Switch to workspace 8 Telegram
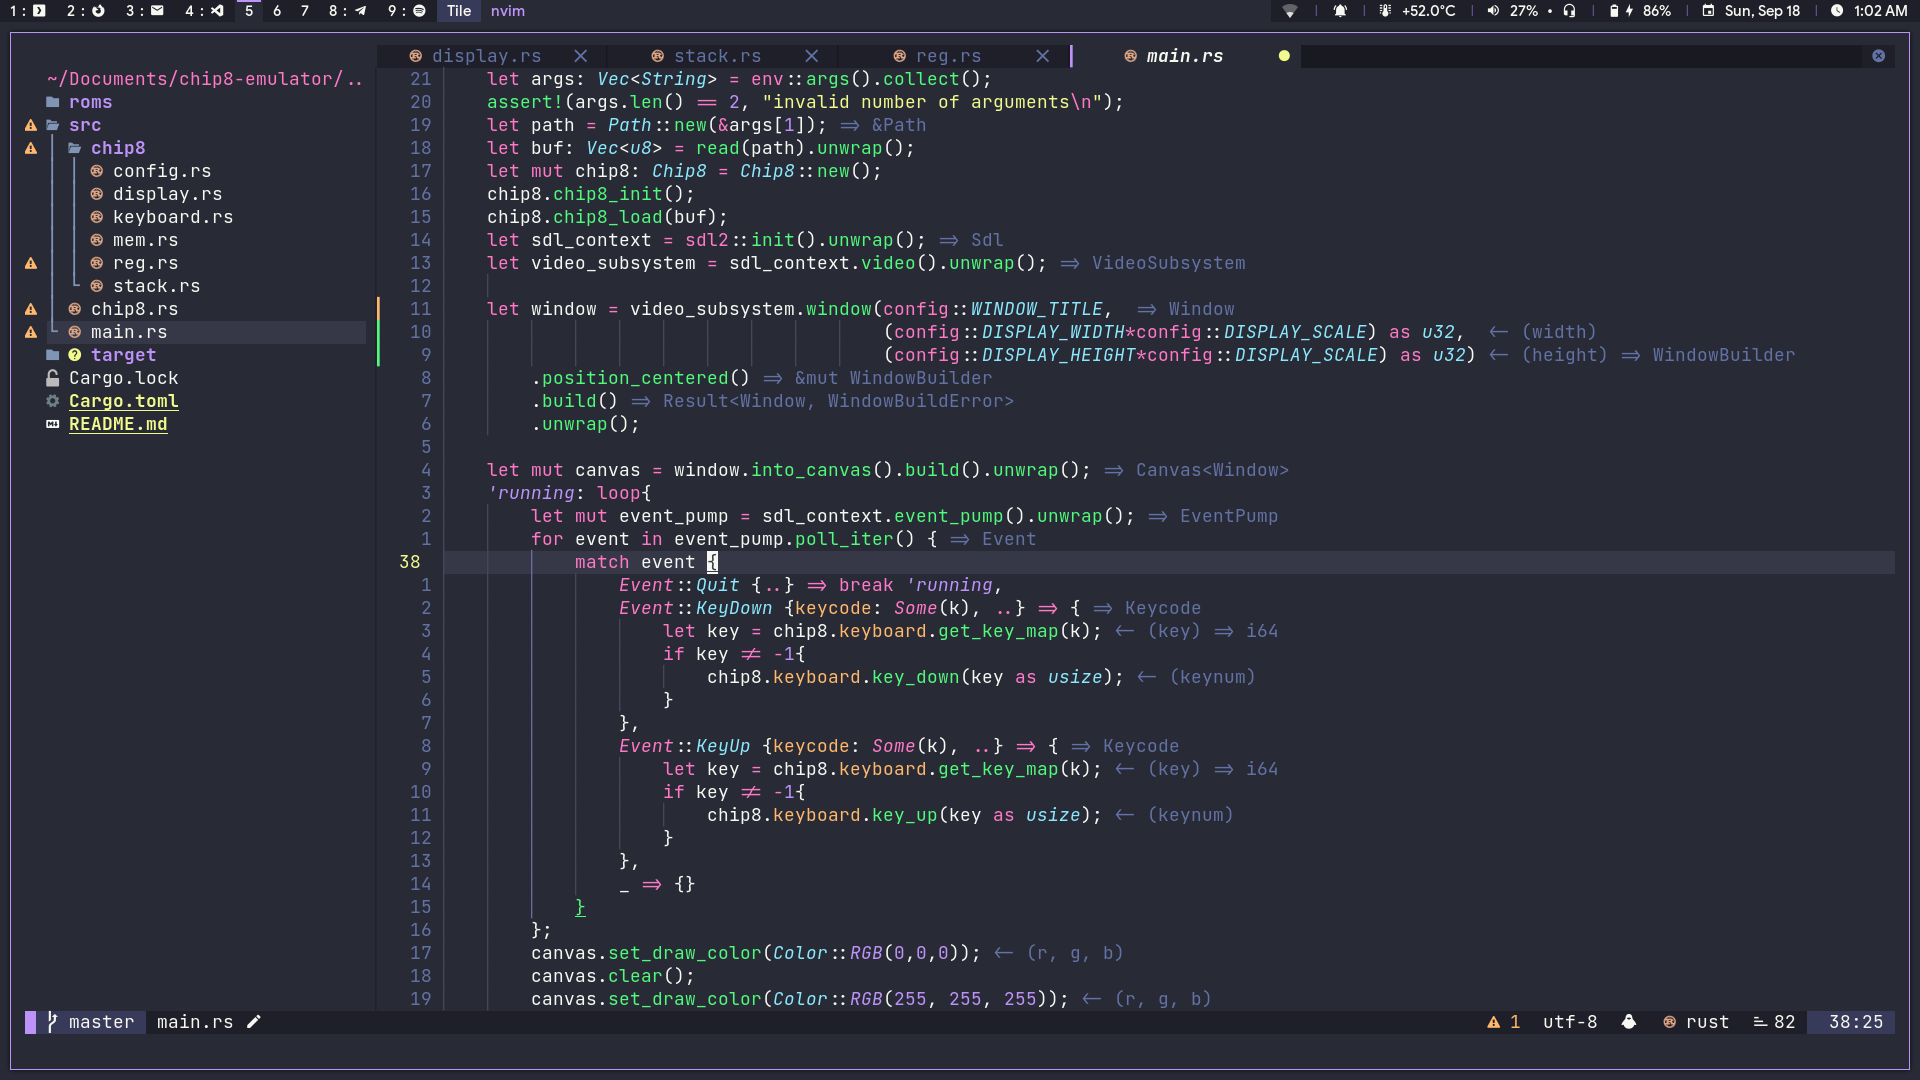This screenshot has width=1920, height=1080. click(x=348, y=11)
